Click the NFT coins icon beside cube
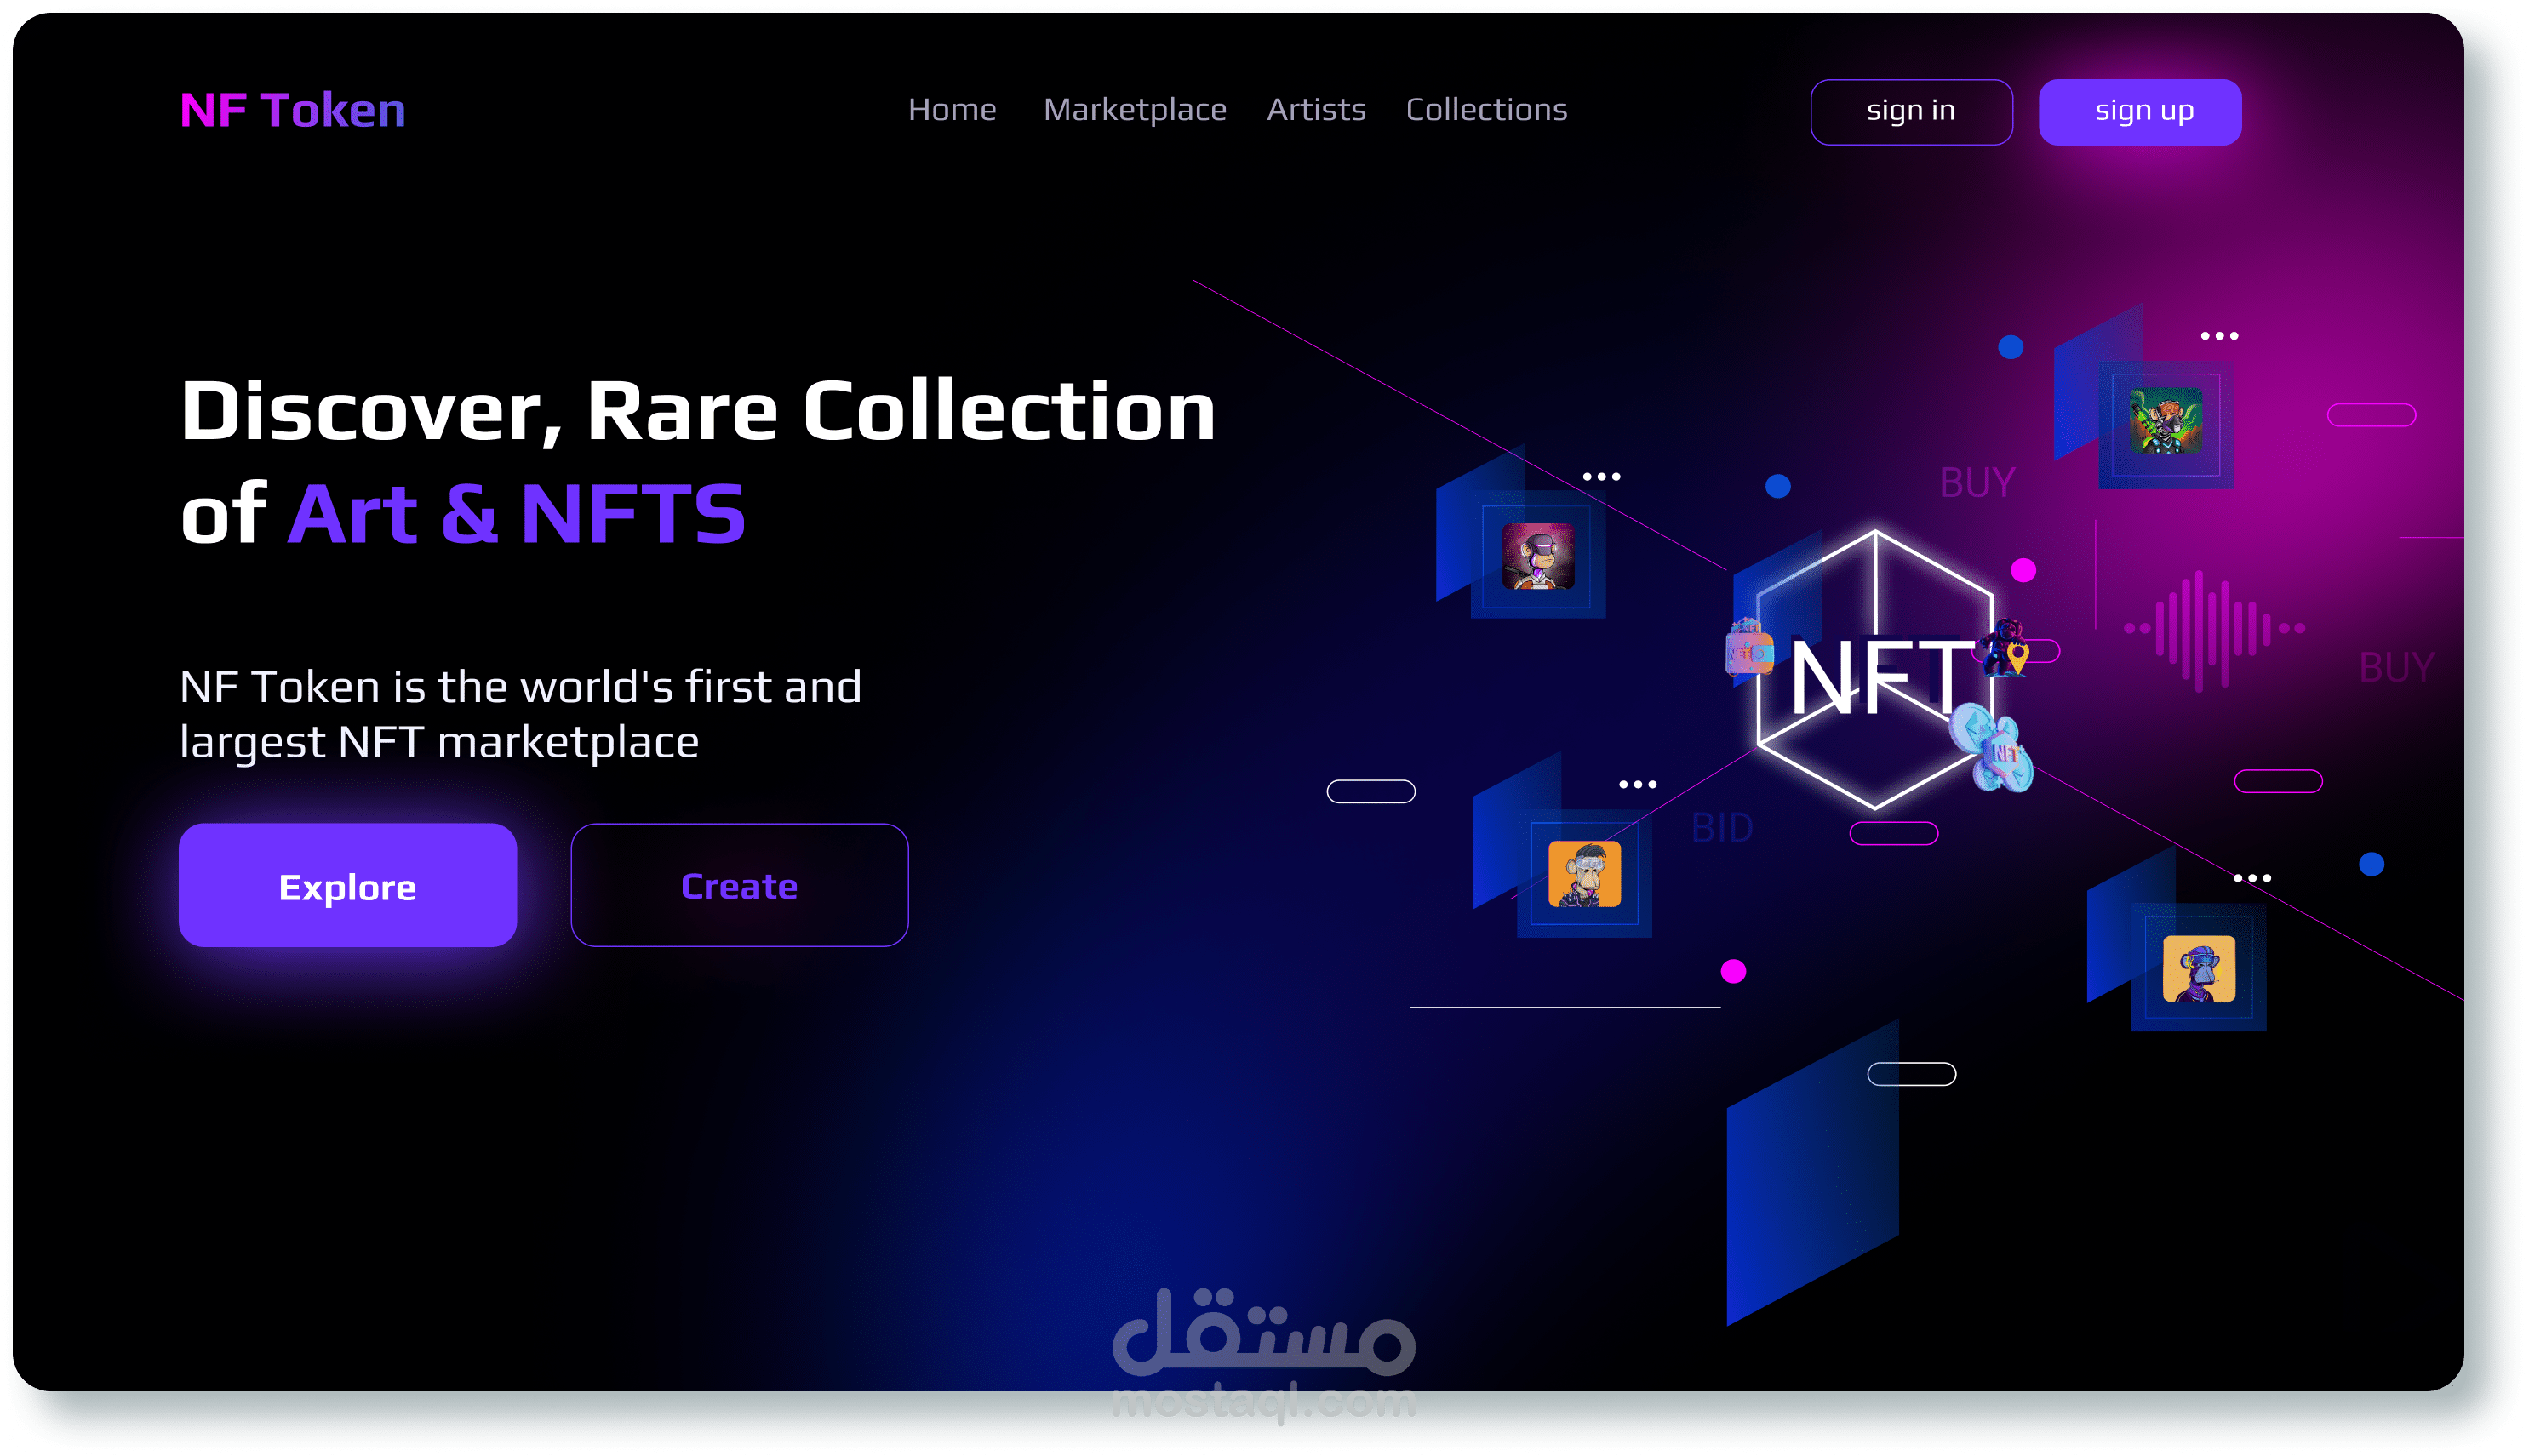2529x1456 pixels. [1994, 750]
